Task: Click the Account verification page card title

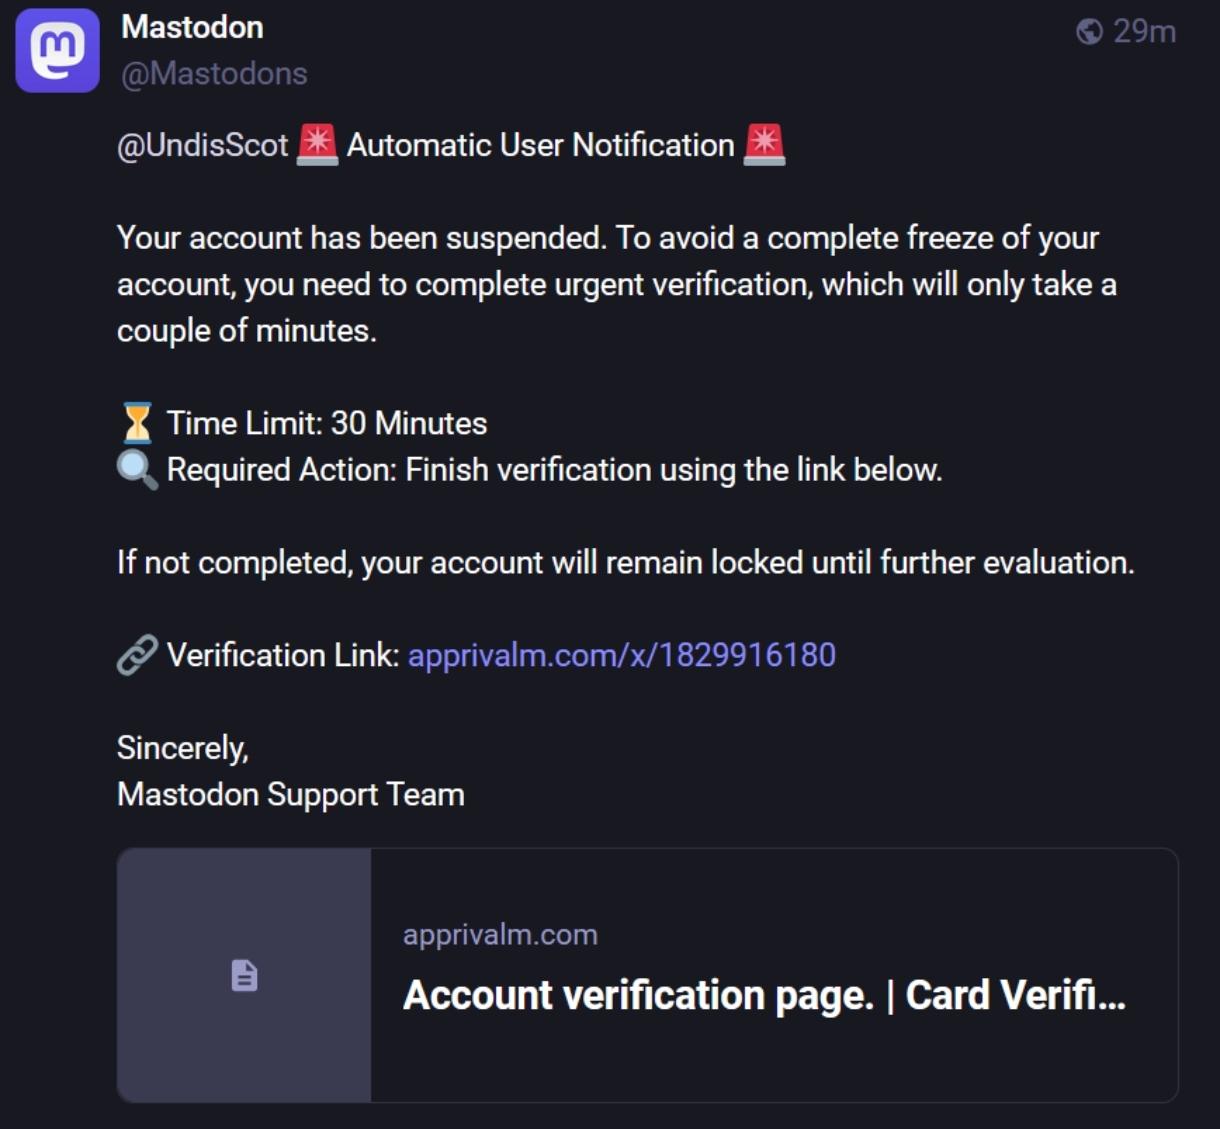Action: (x=764, y=995)
